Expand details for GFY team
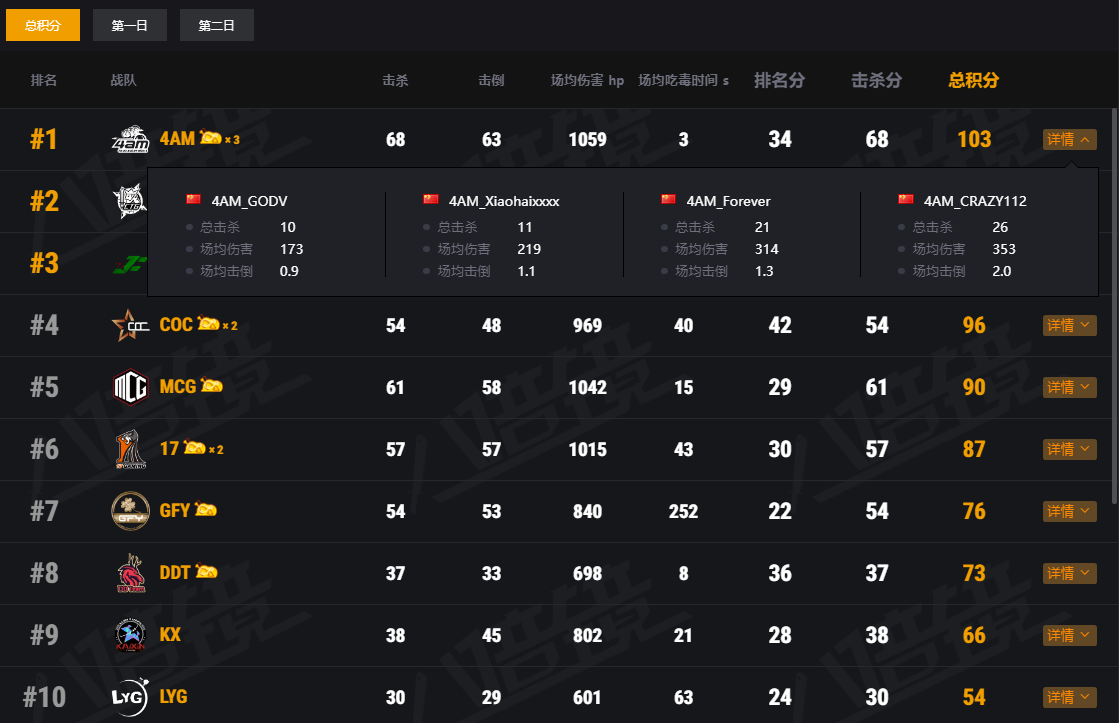This screenshot has height=723, width=1119. [1069, 511]
